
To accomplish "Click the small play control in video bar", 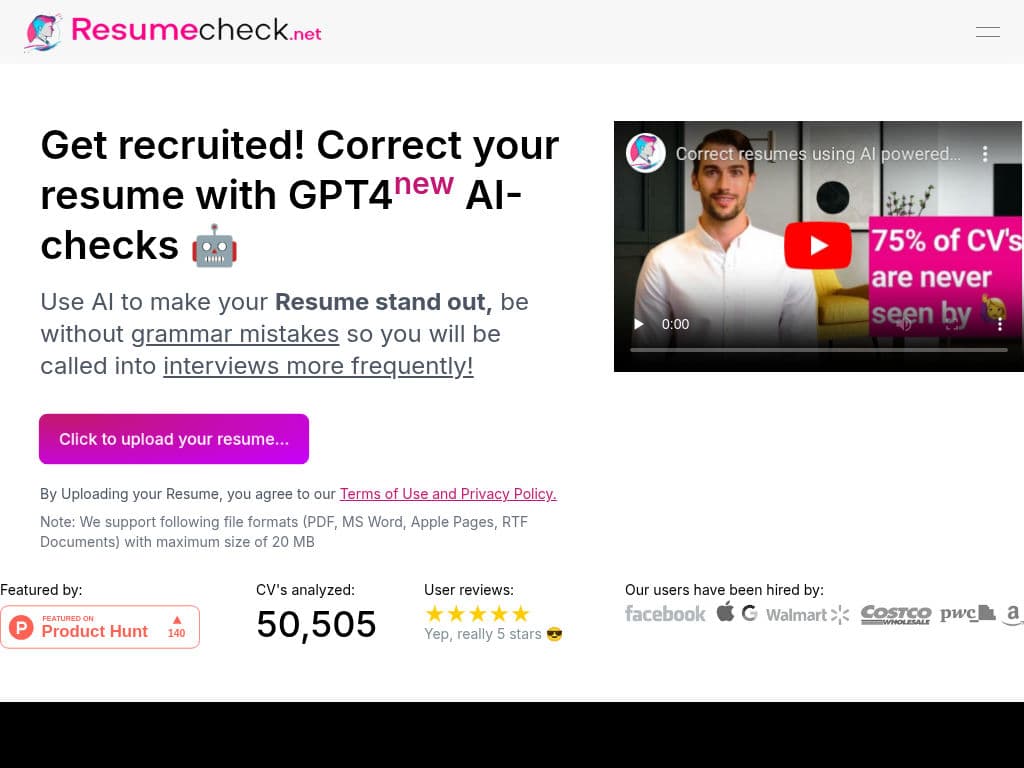I will click(x=639, y=324).
